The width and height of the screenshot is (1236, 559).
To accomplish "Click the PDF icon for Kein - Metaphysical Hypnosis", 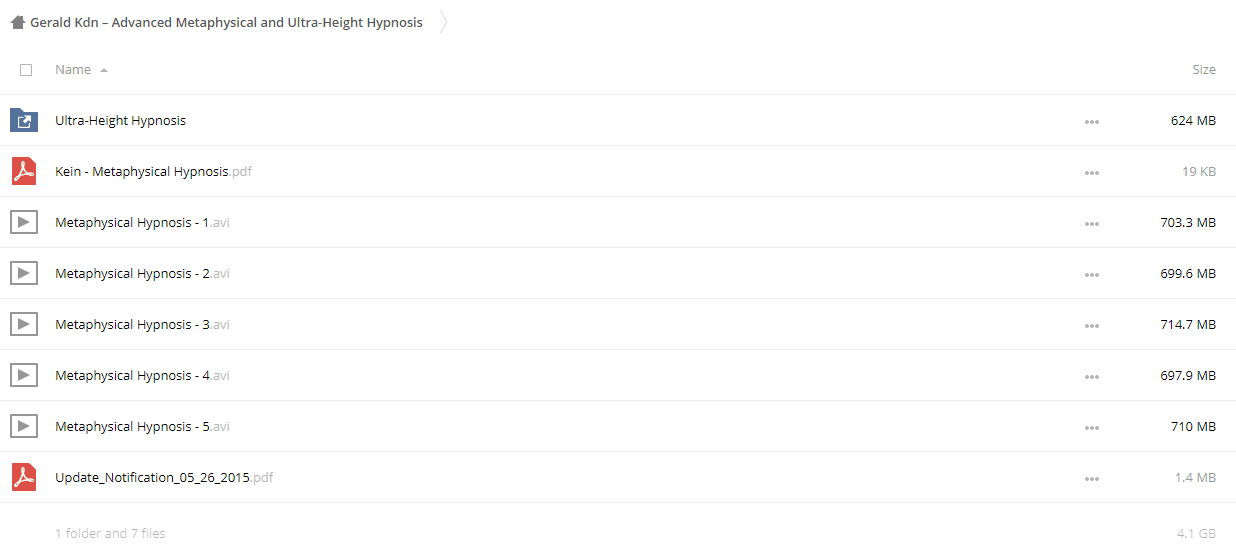I will (24, 172).
